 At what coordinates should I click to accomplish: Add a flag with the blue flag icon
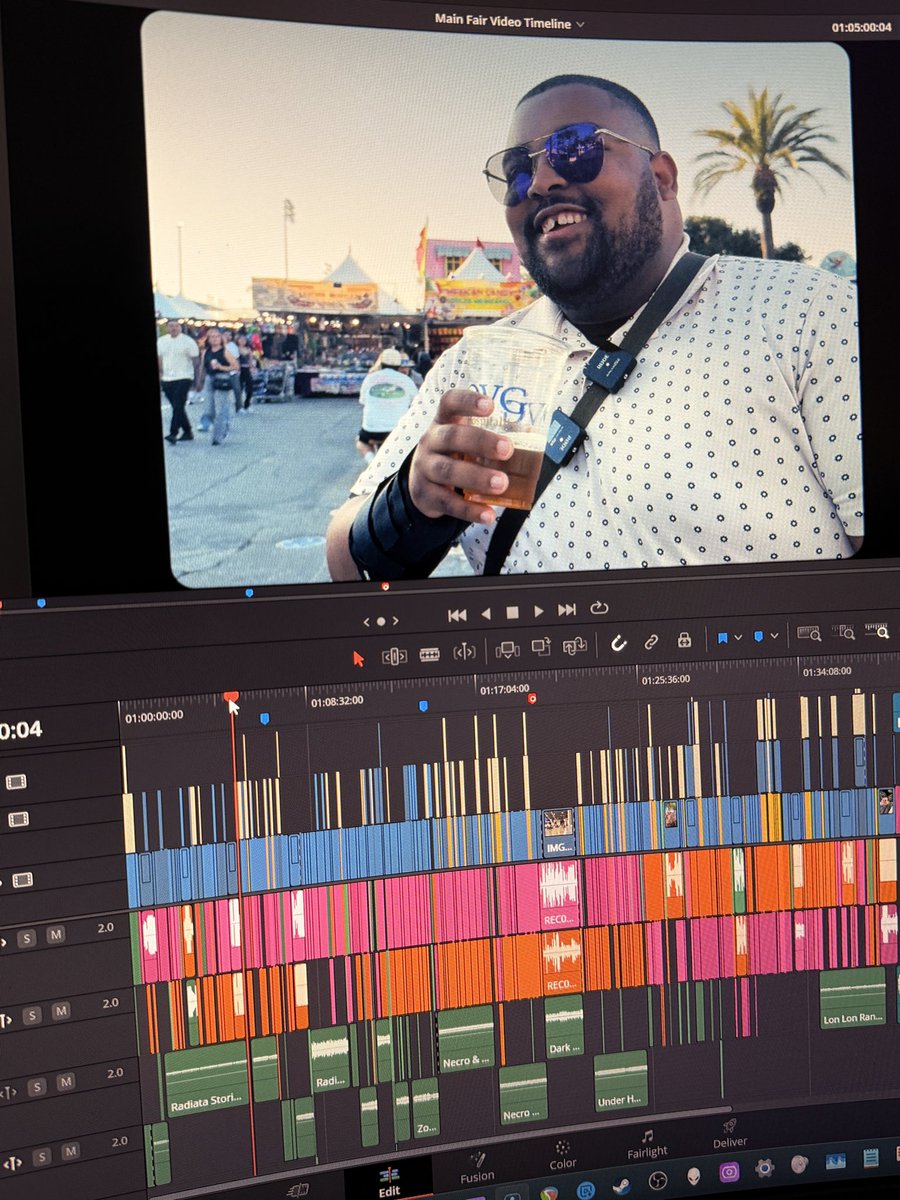click(722, 637)
